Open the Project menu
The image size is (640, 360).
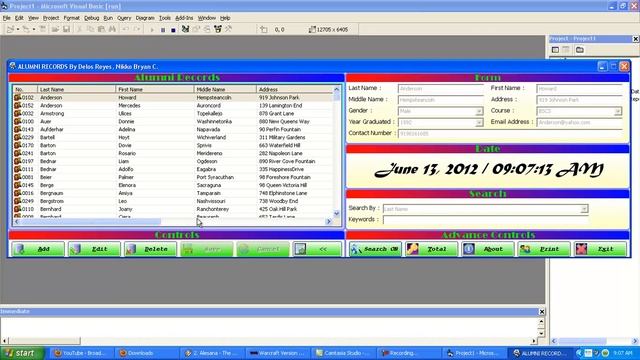coord(51,18)
